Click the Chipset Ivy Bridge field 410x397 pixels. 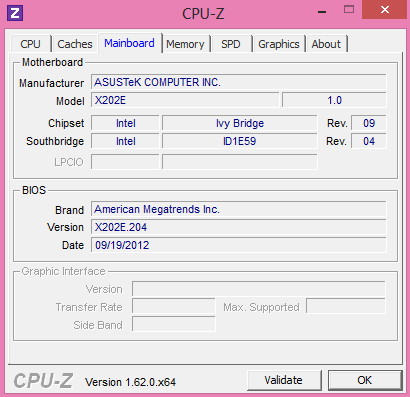[239, 123]
